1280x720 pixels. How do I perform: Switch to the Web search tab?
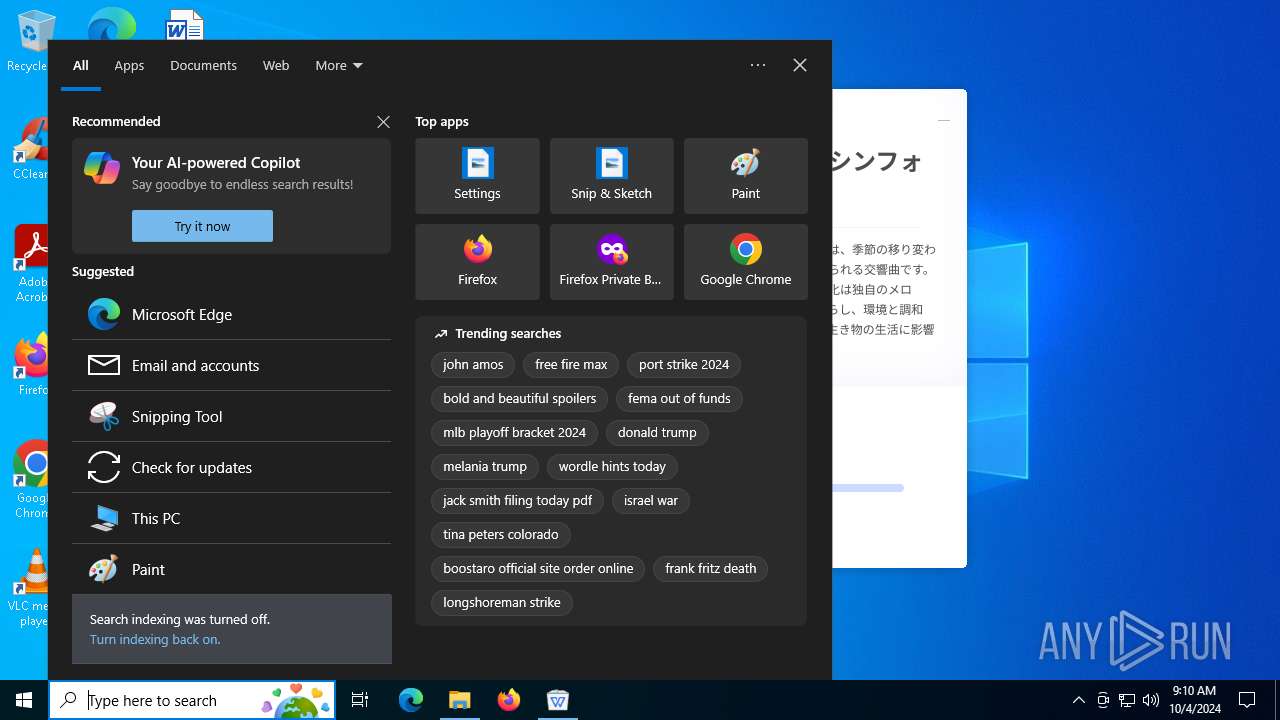coord(276,65)
